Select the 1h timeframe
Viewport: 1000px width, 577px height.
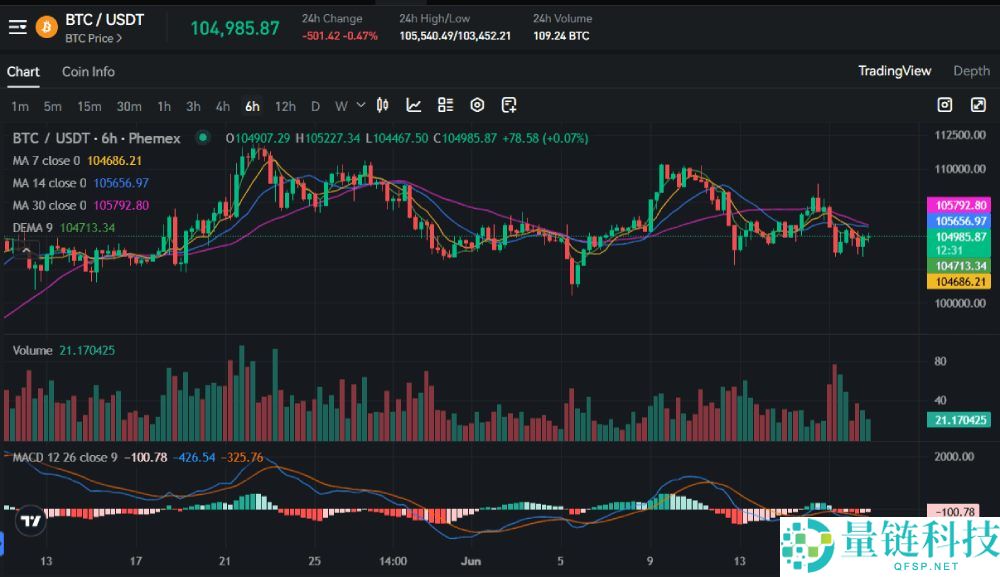tap(164, 106)
